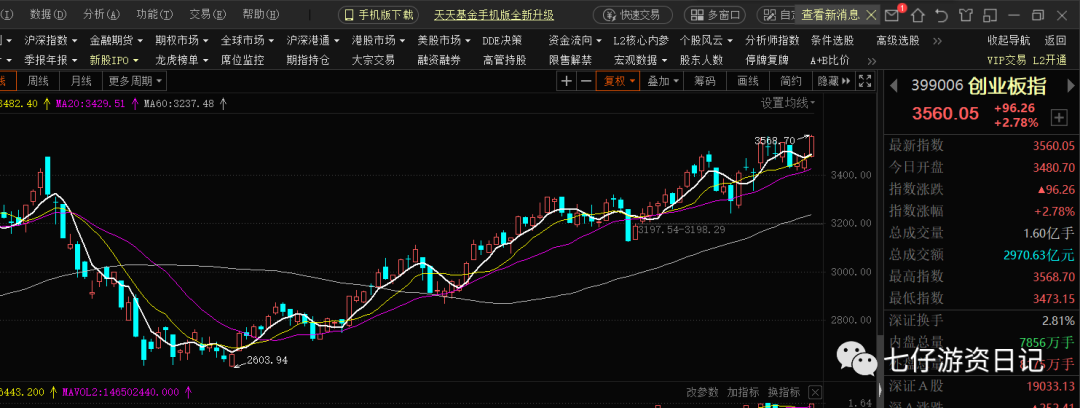This screenshot has width=1080, height=408.
Task: Open 大宗交易 block trades page
Action: pyautogui.click(x=373, y=61)
